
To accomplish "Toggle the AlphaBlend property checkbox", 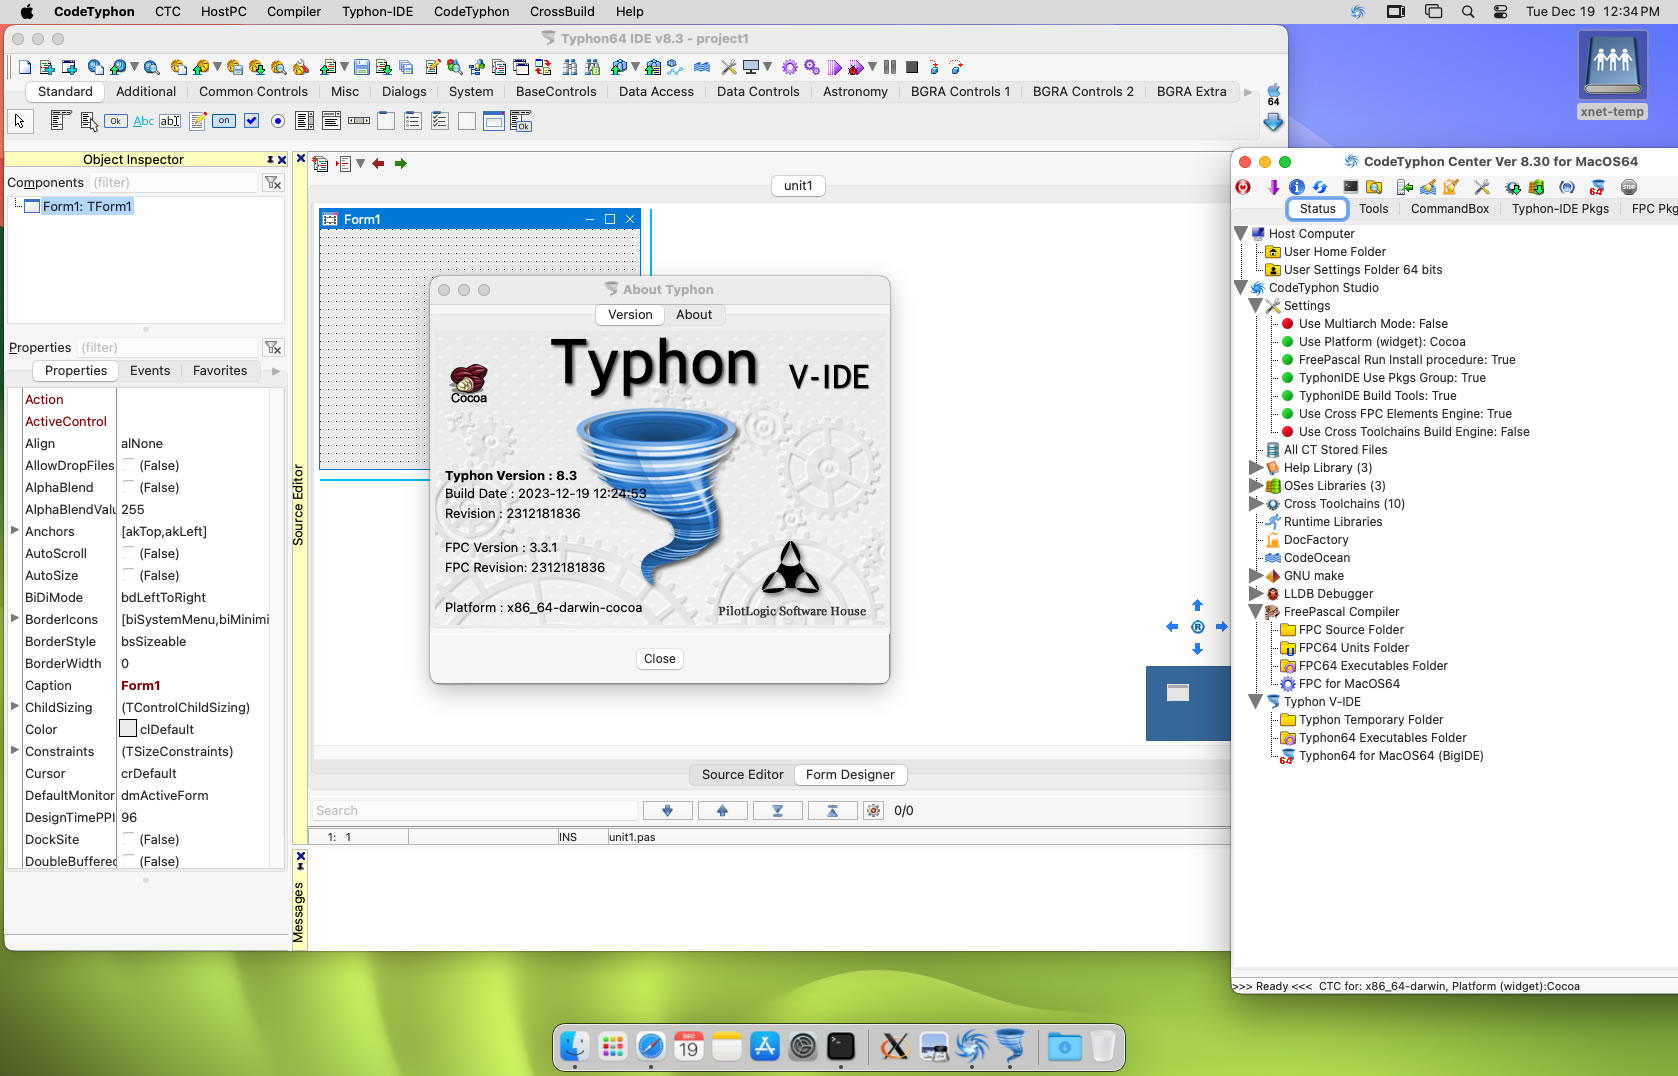I will click(128, 488).
